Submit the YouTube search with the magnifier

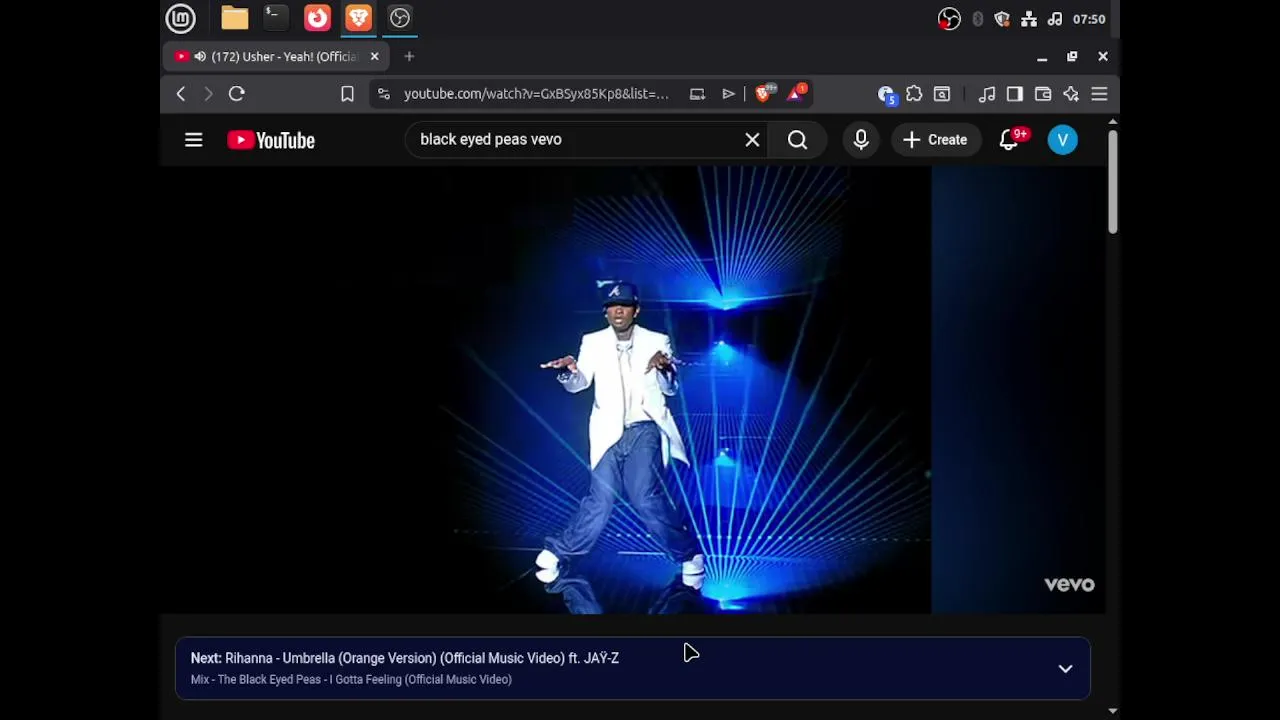coord(797,140)
